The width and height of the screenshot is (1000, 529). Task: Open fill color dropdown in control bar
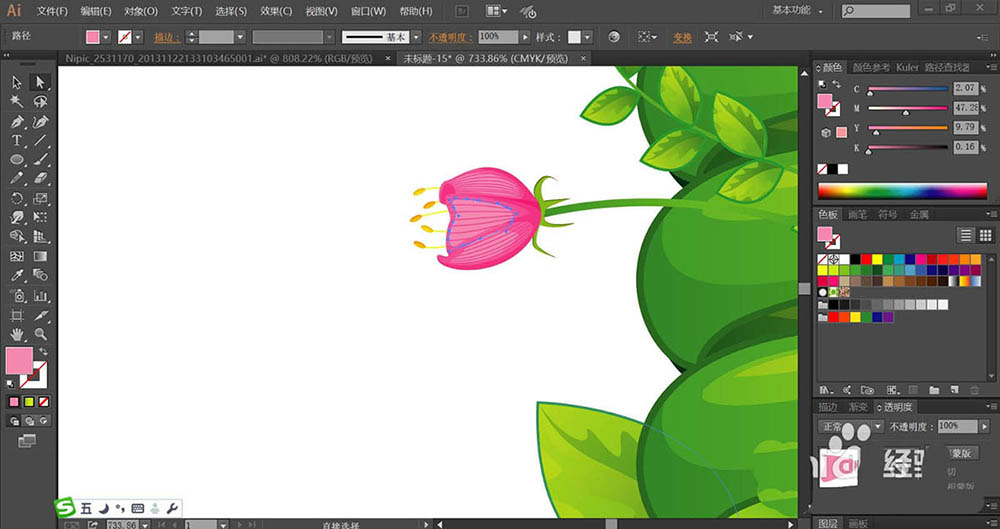pos(106,37)
